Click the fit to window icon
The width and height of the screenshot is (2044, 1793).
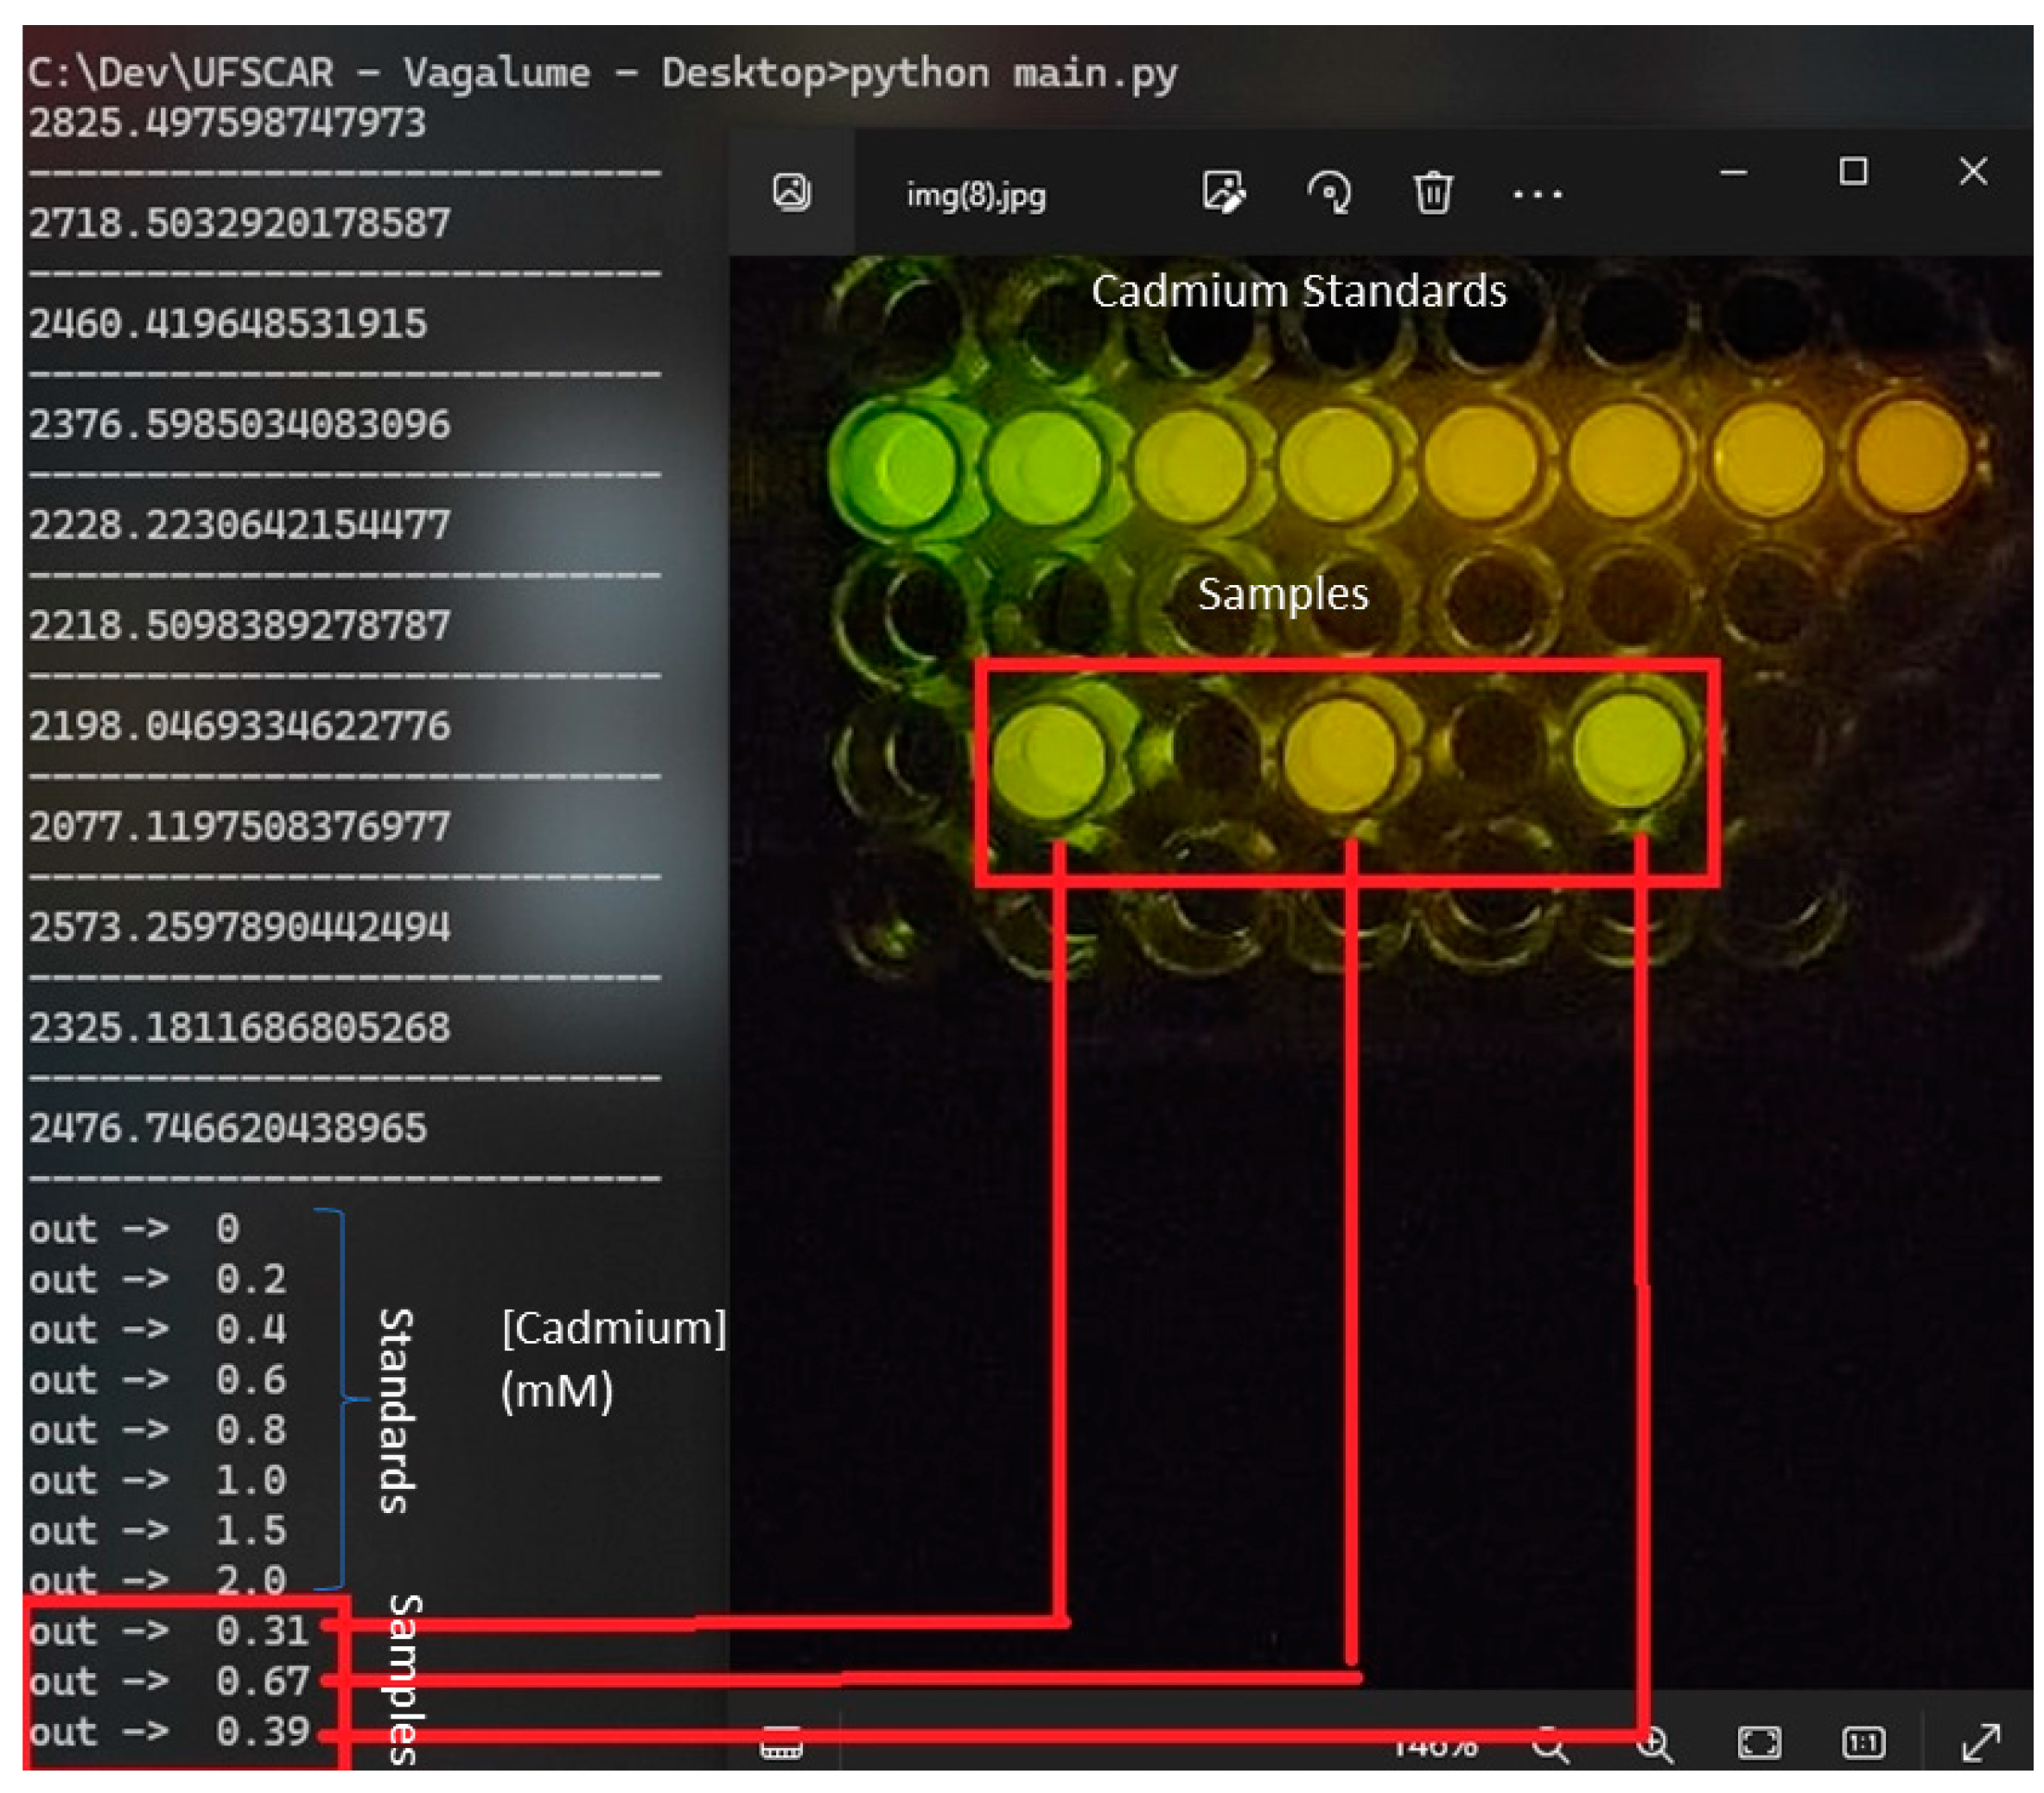click(x=1759, y=1744)
